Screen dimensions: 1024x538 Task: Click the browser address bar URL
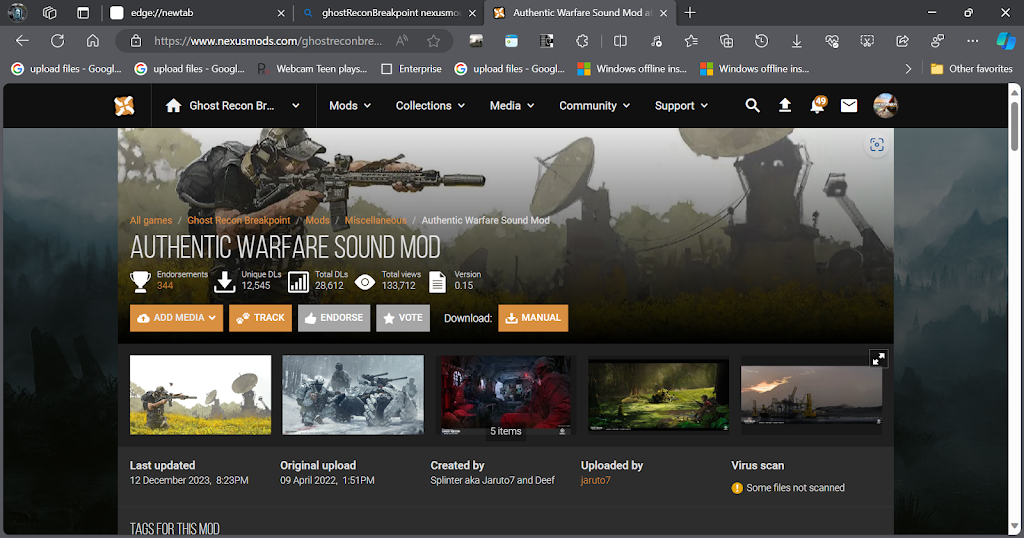coord(268,41)
